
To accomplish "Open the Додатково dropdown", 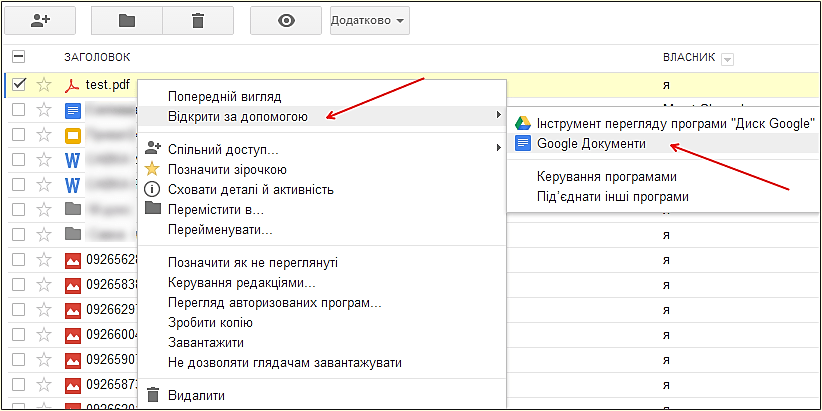I will pos(370,20).
